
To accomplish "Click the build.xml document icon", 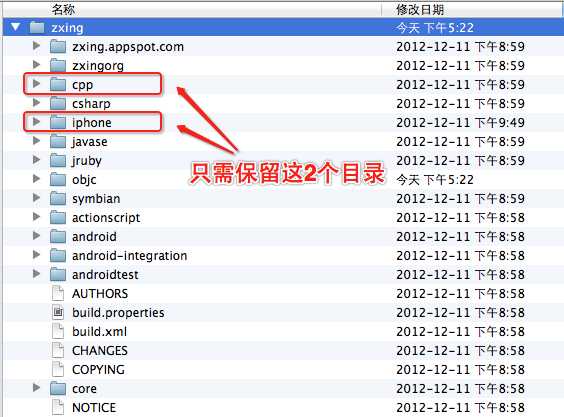I will pyautogui.click(x=58, y=331).
